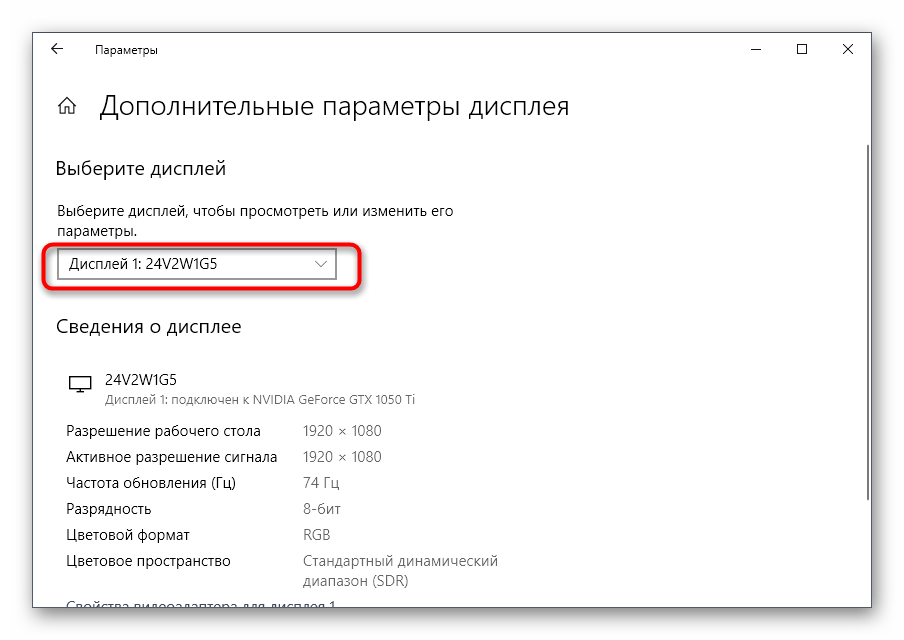This screenshot has height=640, width=904.
Task: Click the 74 Гц refresh rate value
Action: click(320, 483)
